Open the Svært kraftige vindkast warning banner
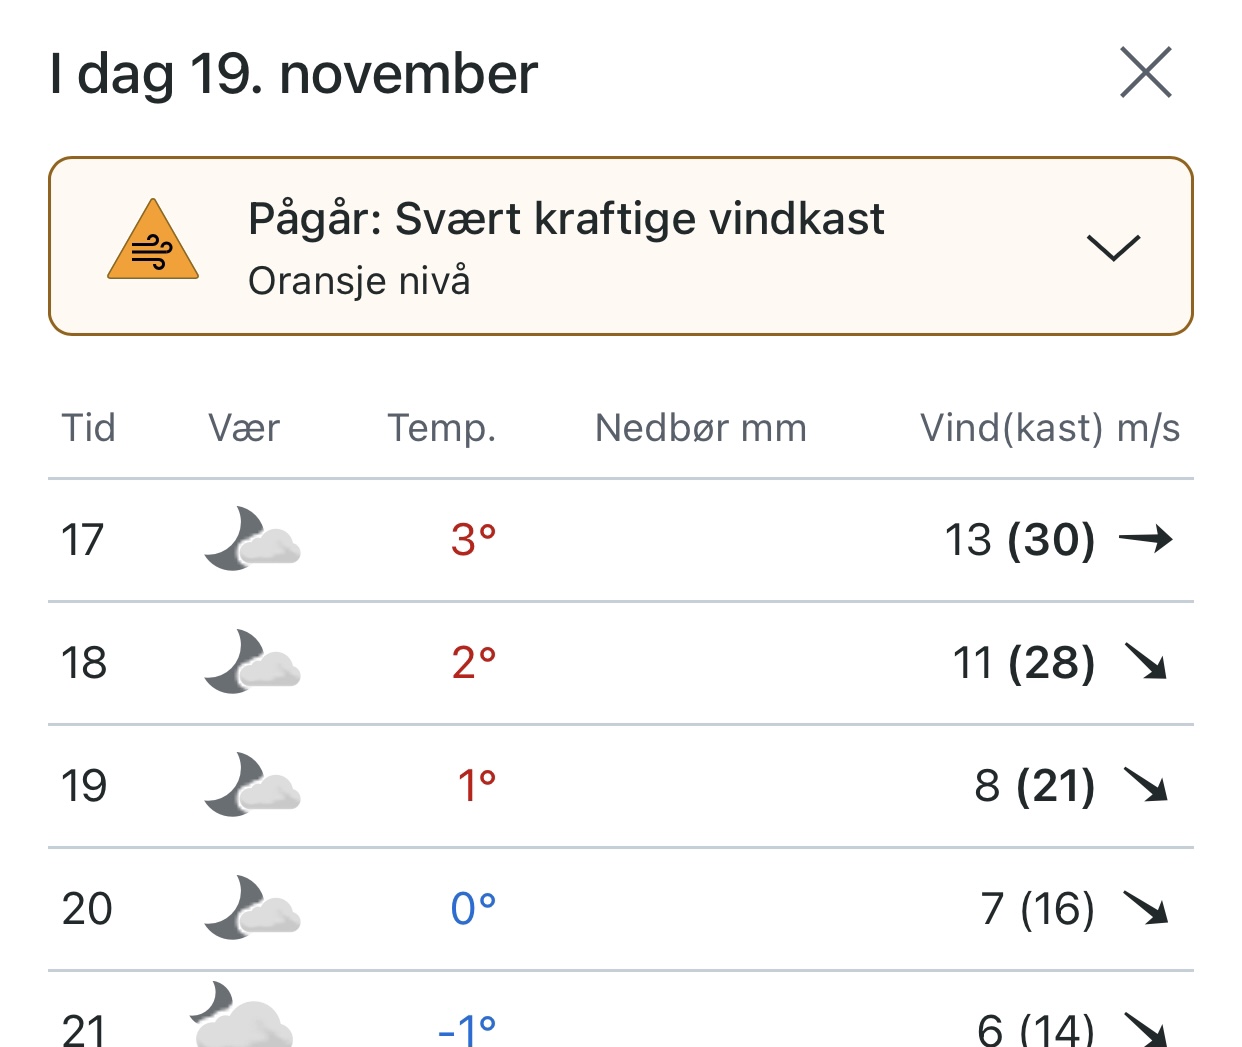The height and width of the screenshot is (1047, 1242). coord(621,246)
